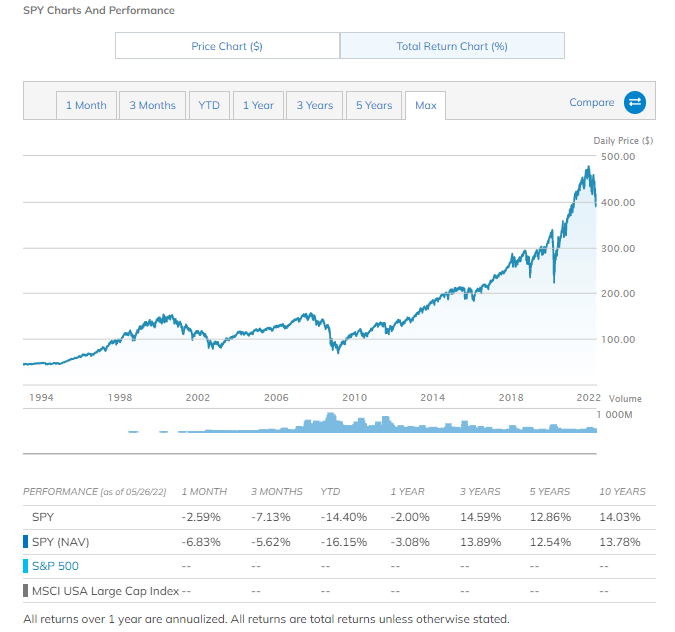Click the Daily Price ($) axis label
Screen dimensions: 675x632
click(623, 141)
